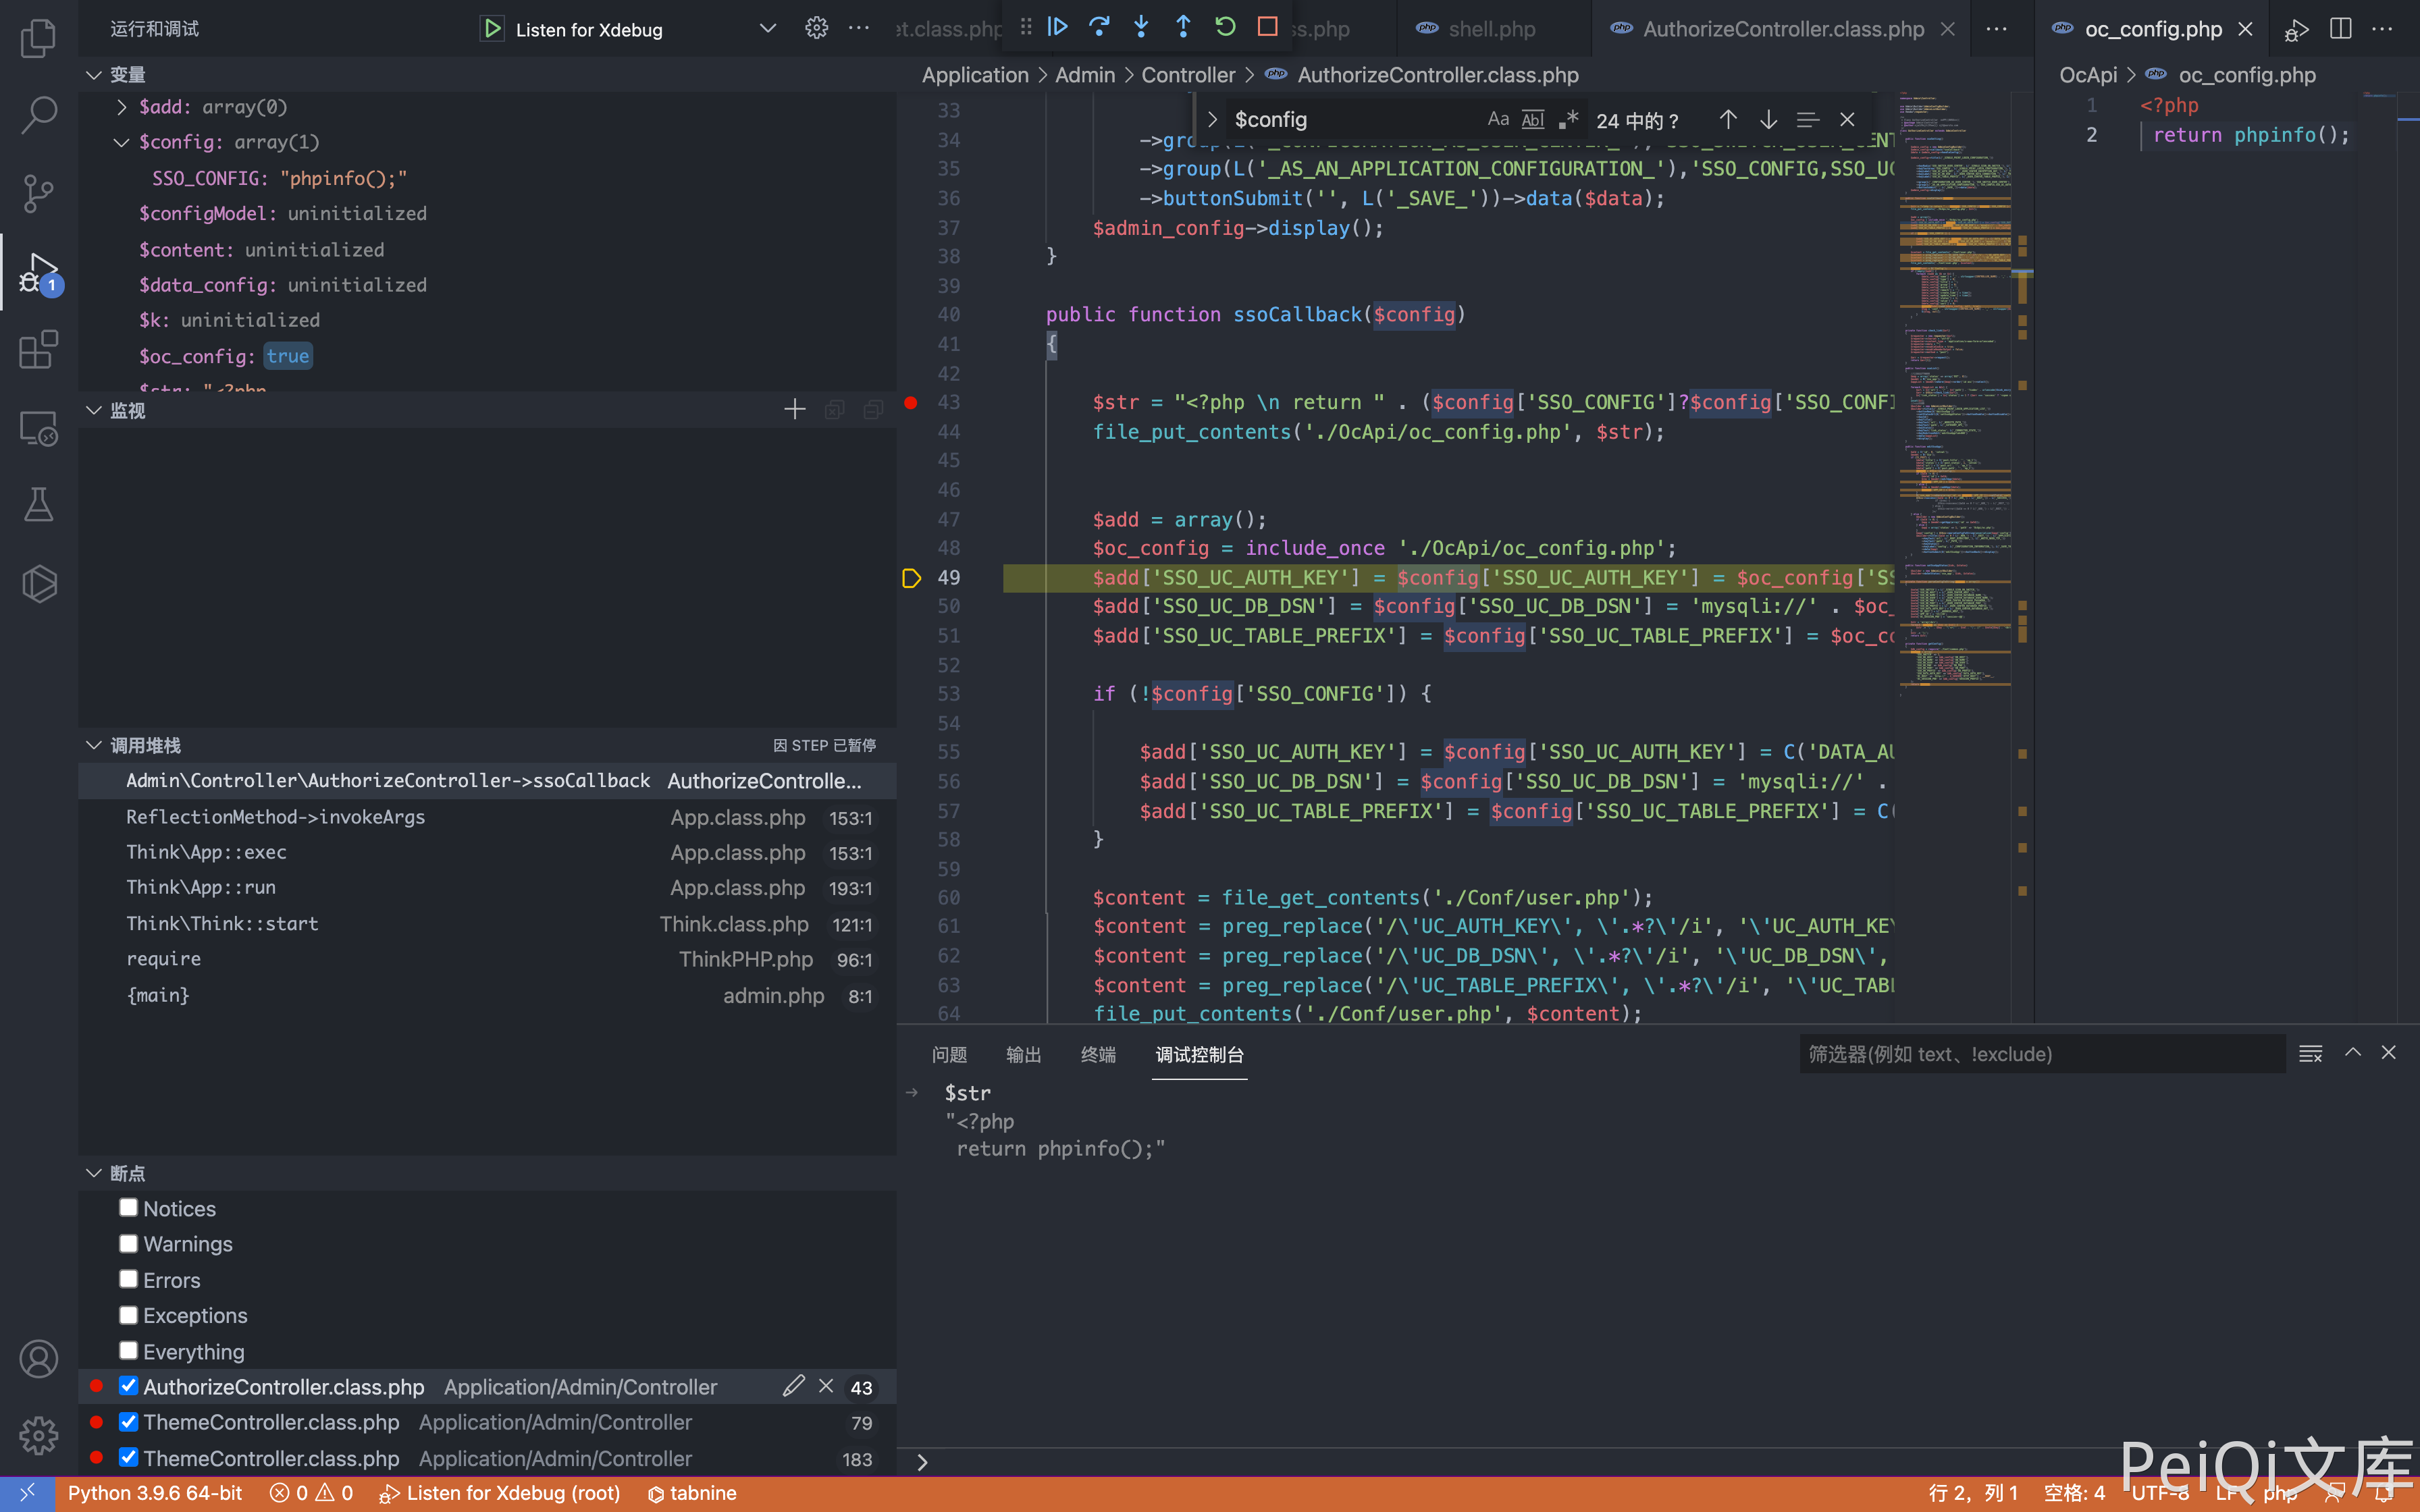Viewport: 2420px width, 1512px height.
Task: Collapse the 调用堆栈 call stack section
Action: [94, 745]
